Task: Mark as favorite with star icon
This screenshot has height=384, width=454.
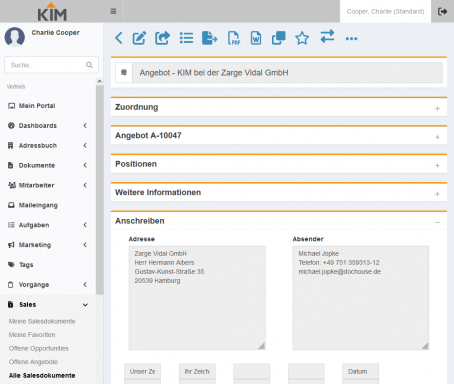Action: [x=302, y=38]
